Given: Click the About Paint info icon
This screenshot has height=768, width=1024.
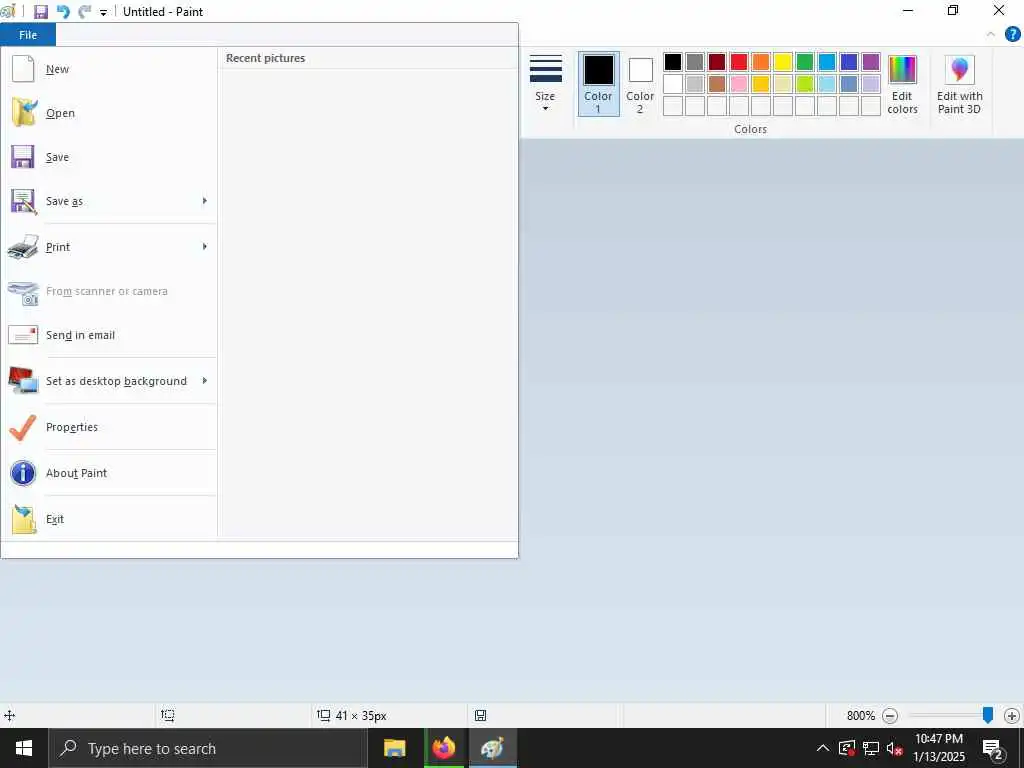Looking at the screenshot, I should [23, 473].
